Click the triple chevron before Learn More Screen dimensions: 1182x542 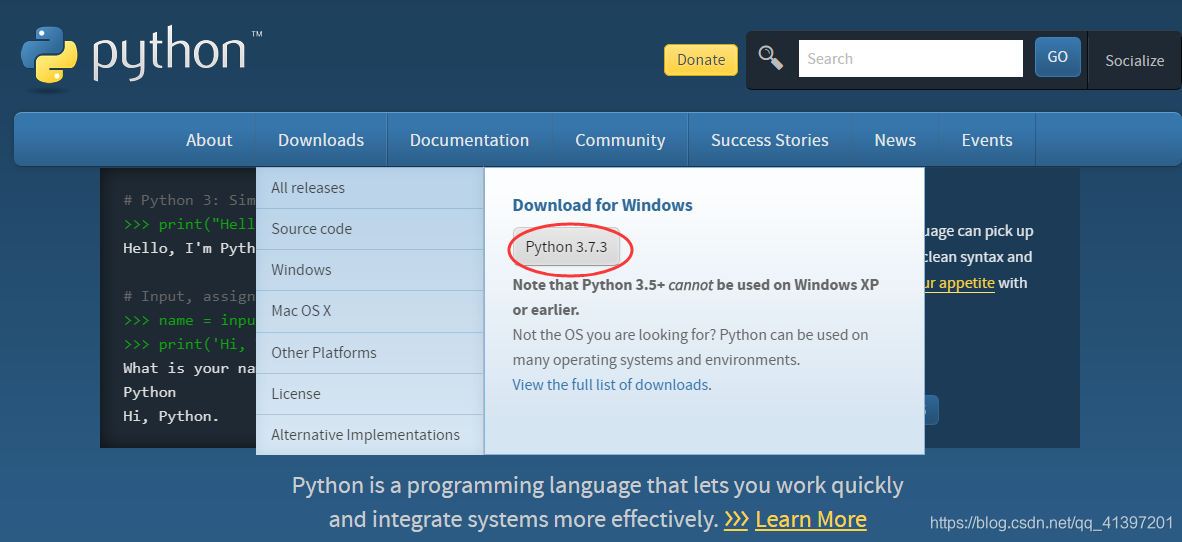tap(736, 519)
